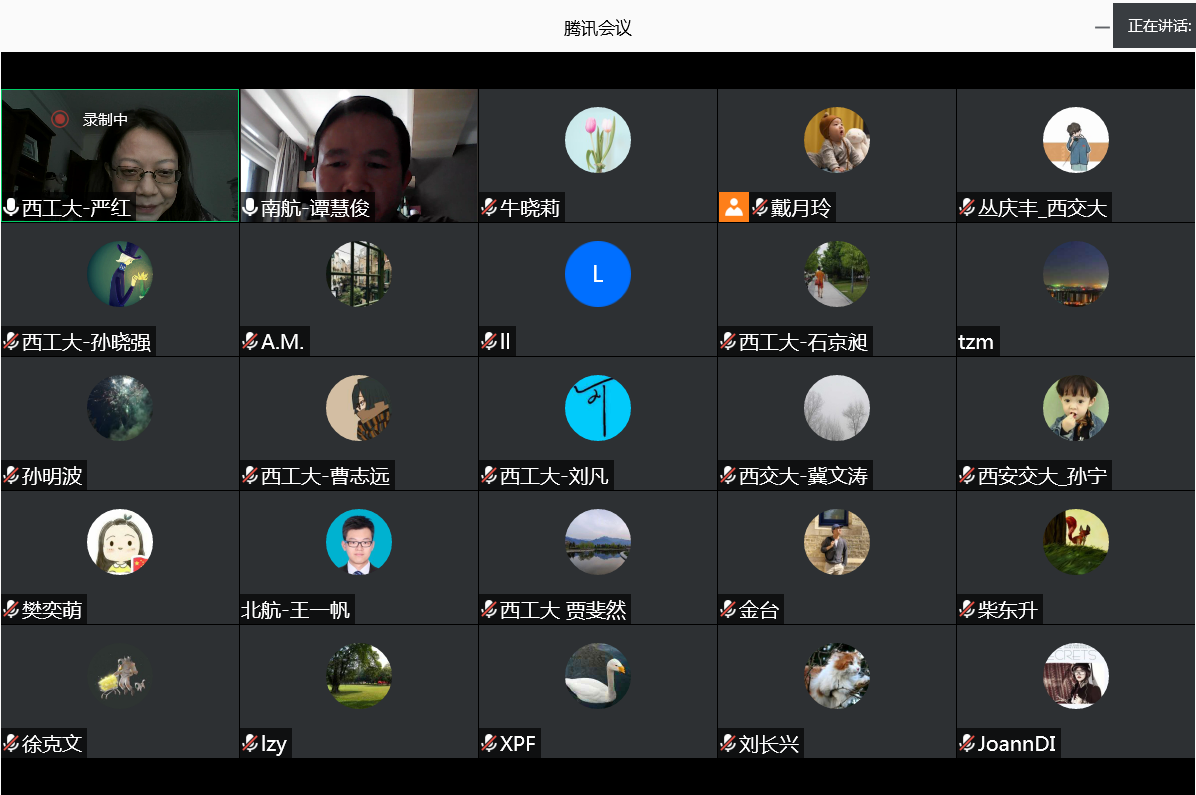Viewport: 1196px width, 795px height.
Task: Select the blue L avatar of participant ll
Action: 597,274
